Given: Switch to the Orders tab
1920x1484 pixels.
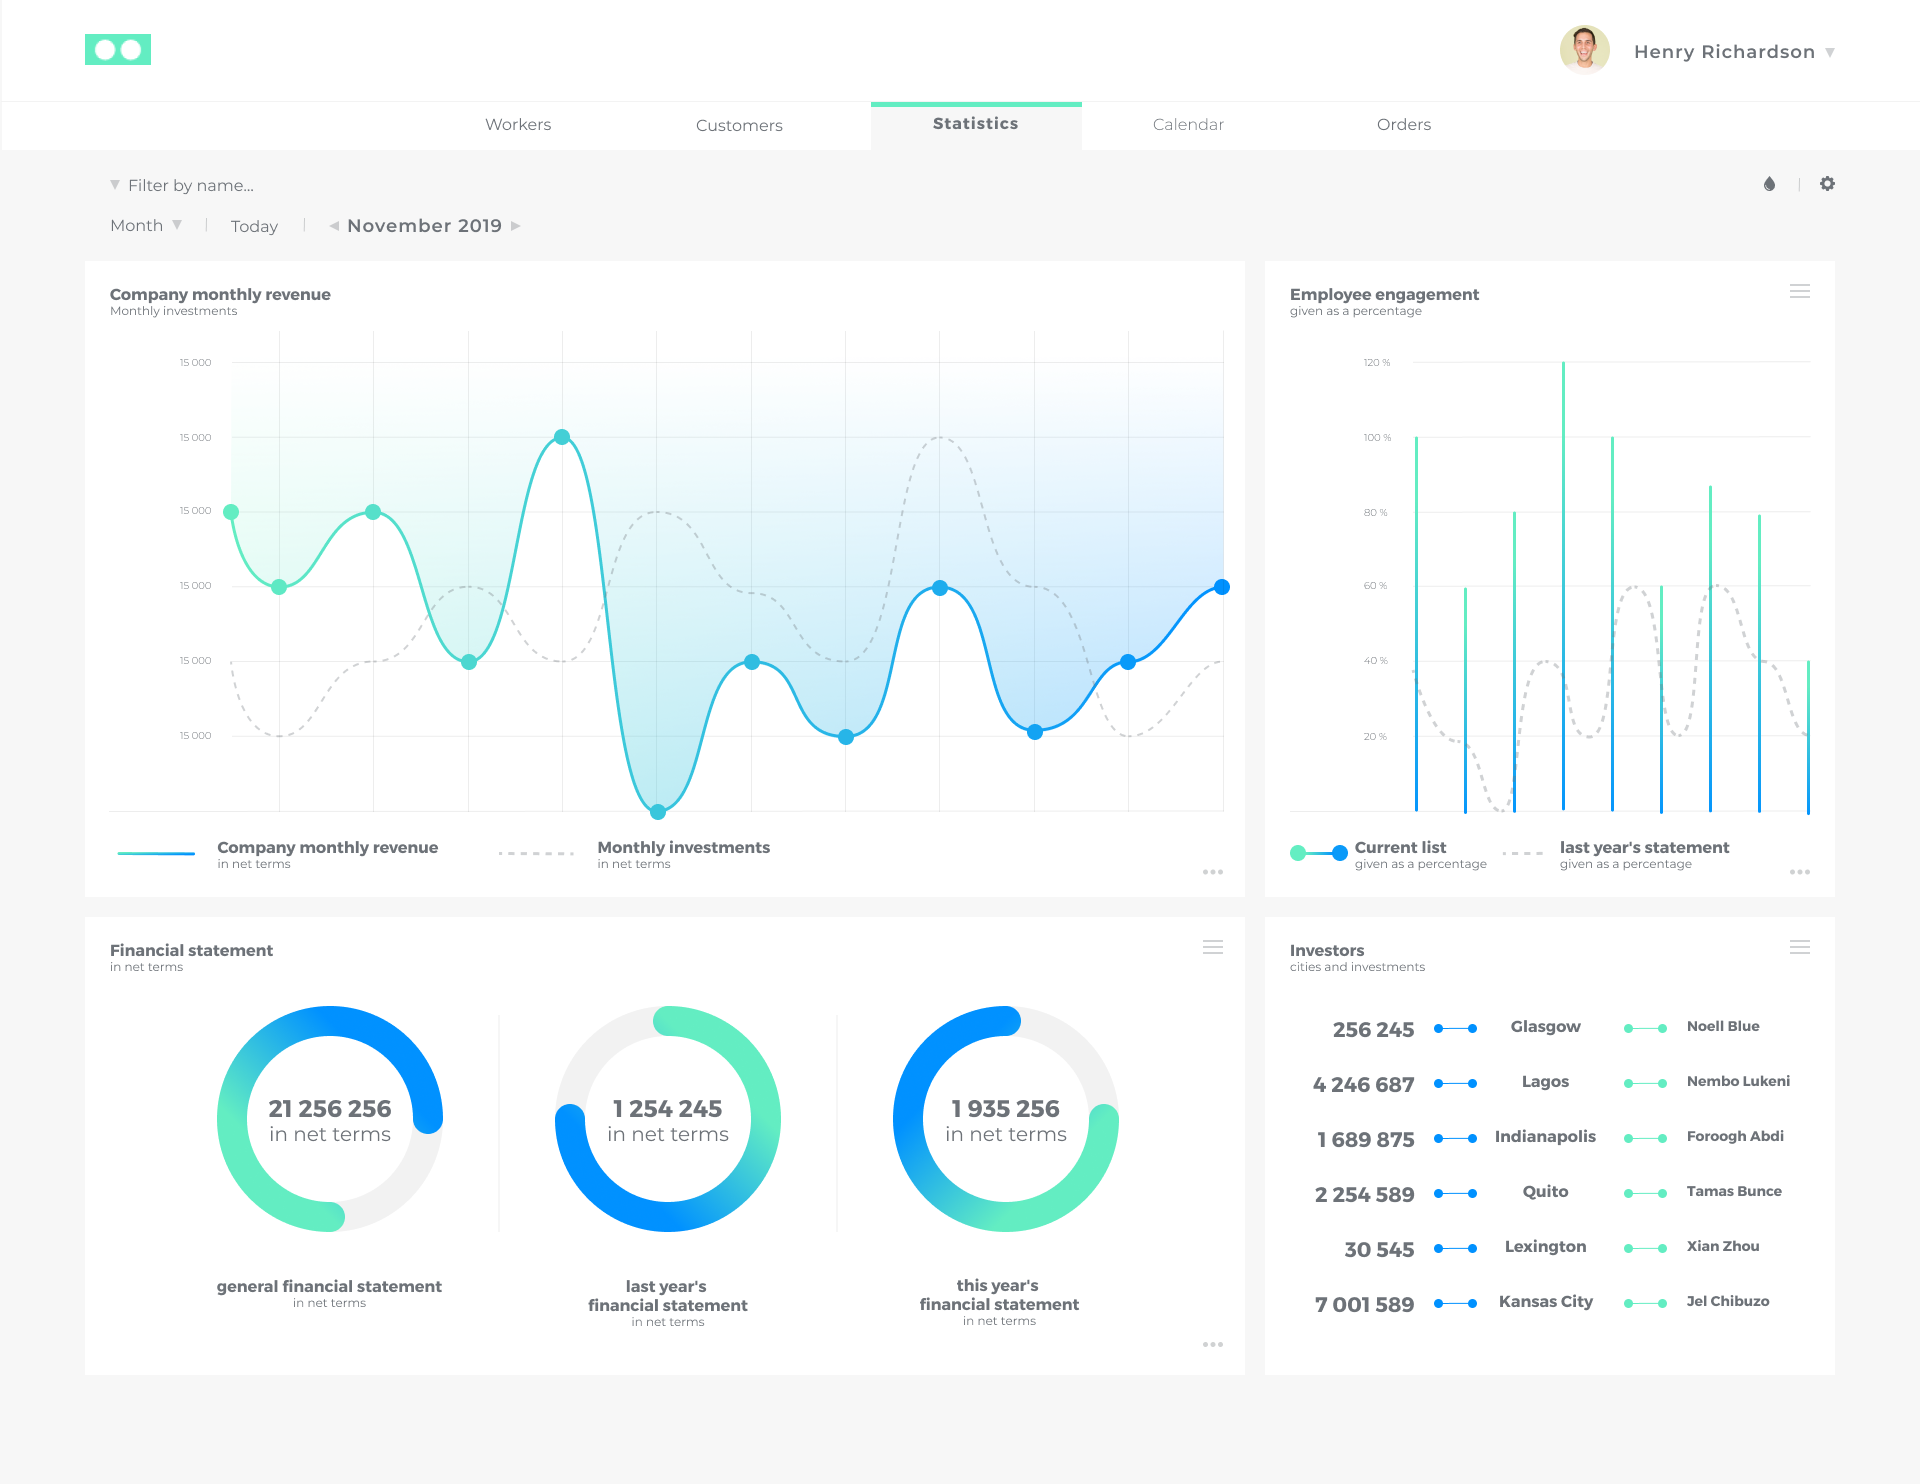Looking at the screenshot, I should [x=1403, y=125].
